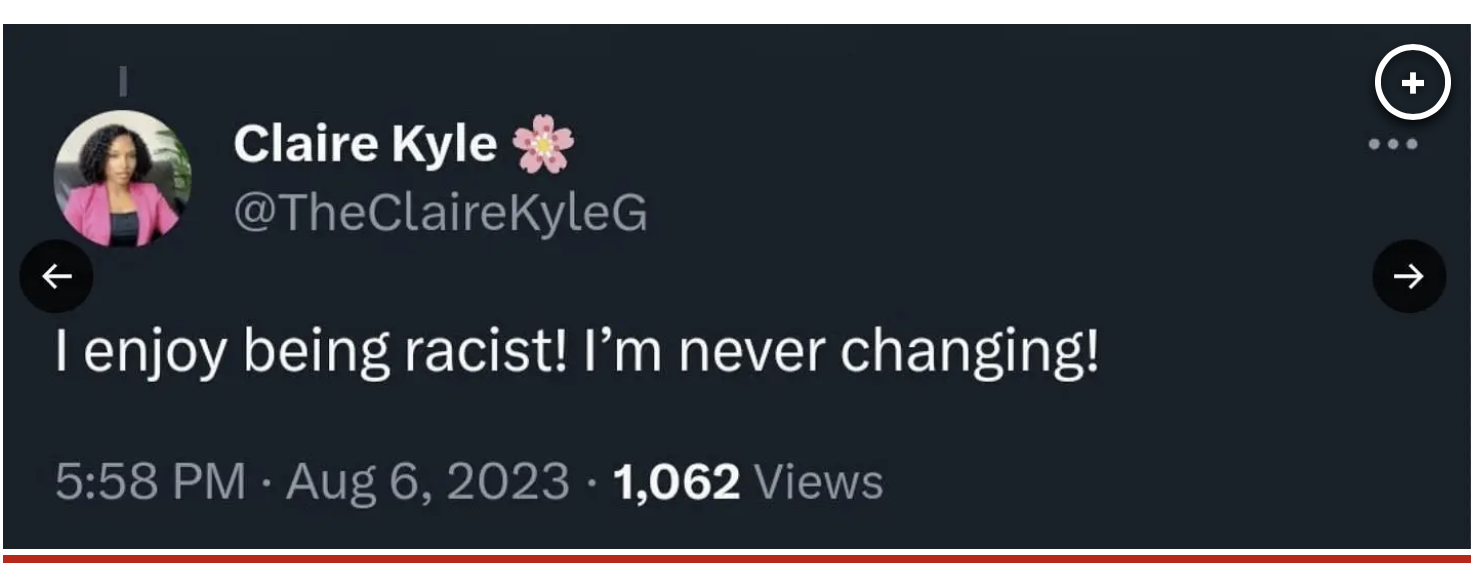Click the cherry blossom emoji badge
This screenshot has width=1482, height=582.
click(543, 143)
